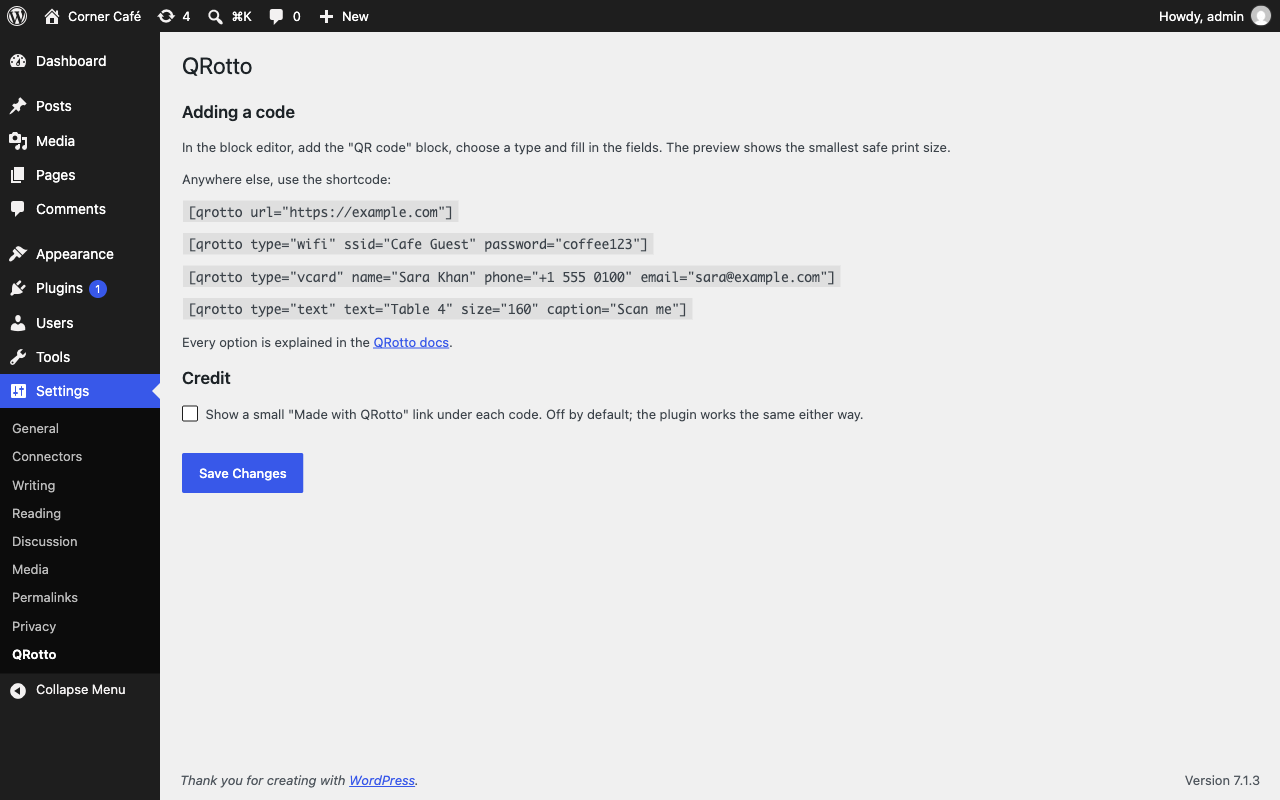Click the Posts pushpin icon
This screenshot has width=1280, height=800.
pyautogui.click(x=18, y=106)
